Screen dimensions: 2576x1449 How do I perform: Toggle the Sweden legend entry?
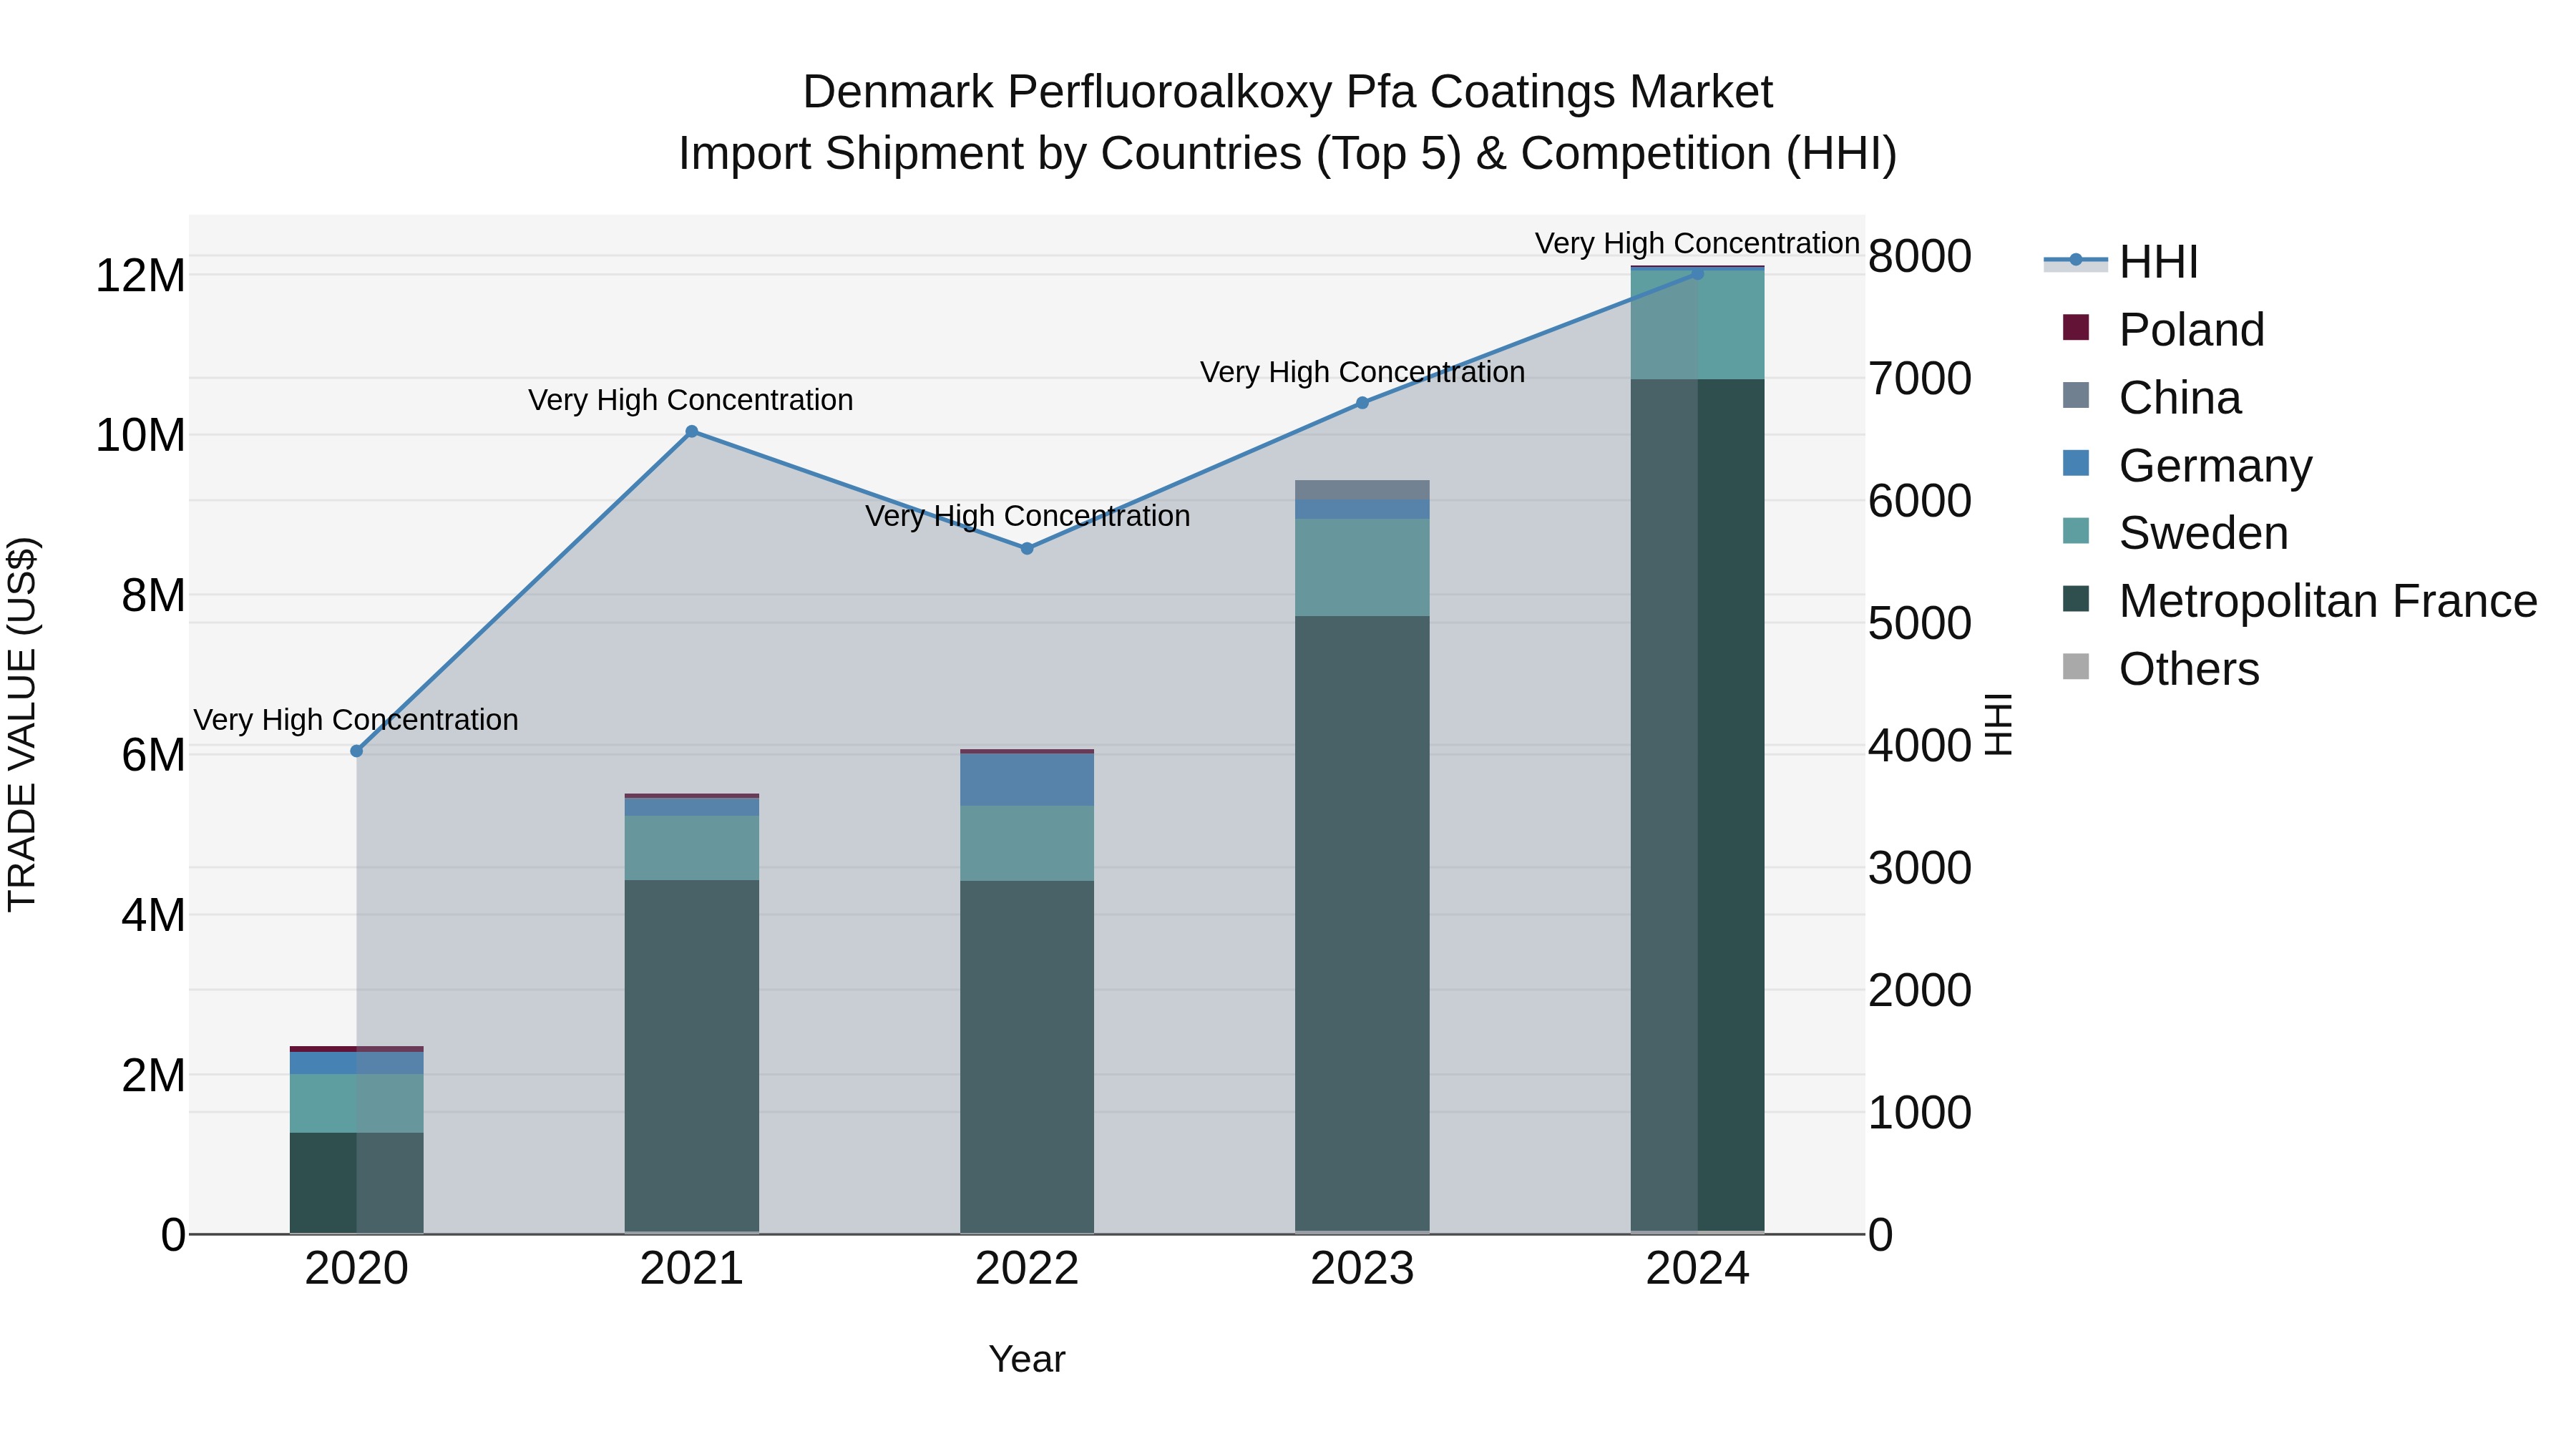(2175, 533)
